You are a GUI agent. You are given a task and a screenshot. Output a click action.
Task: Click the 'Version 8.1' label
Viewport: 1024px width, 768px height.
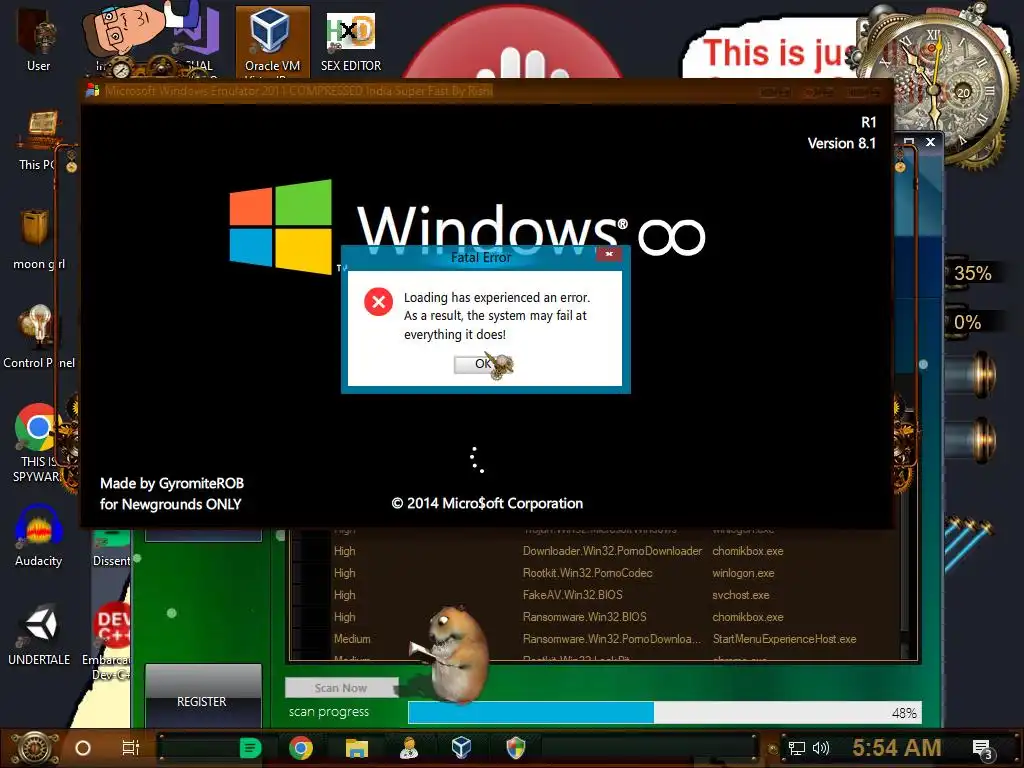click(x=841, y=144)
